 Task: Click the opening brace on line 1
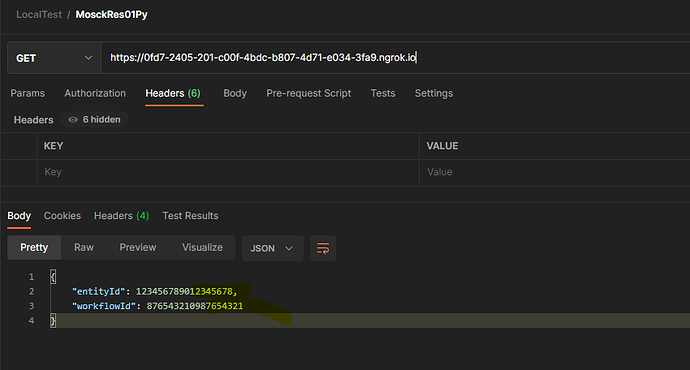(53, 277)
